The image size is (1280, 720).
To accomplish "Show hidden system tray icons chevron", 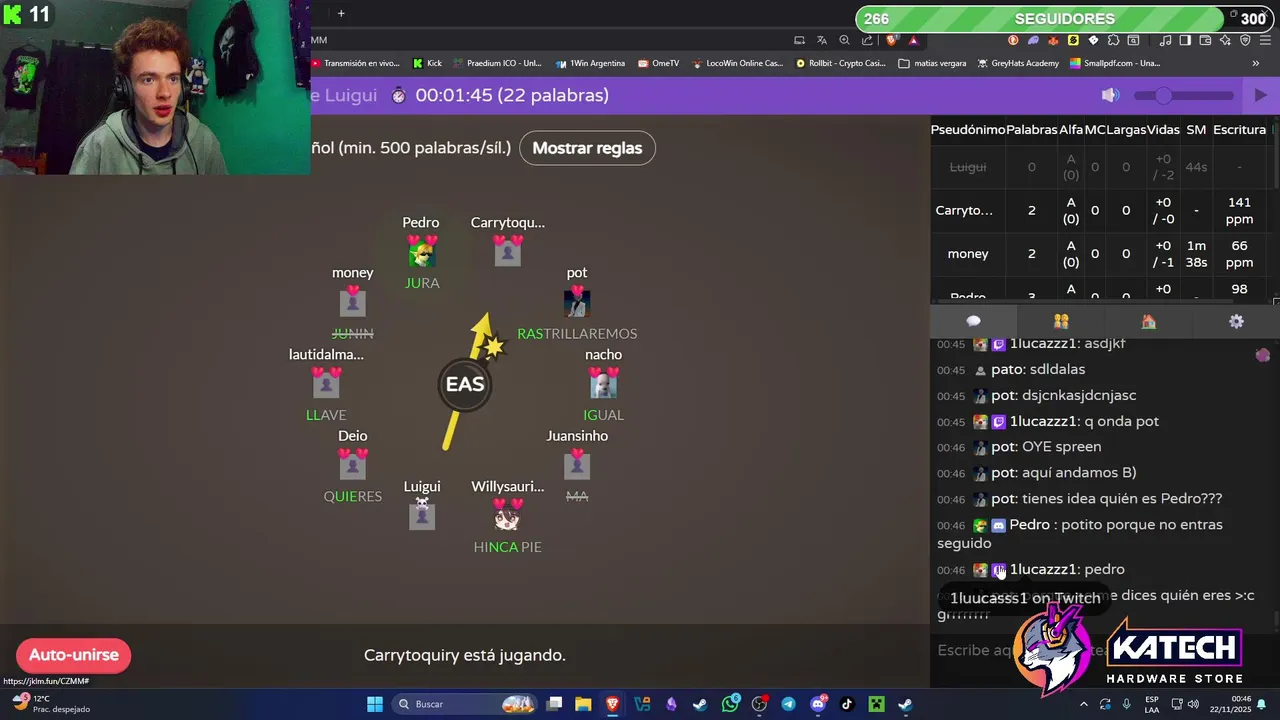I will click(x=1084, y=704).
